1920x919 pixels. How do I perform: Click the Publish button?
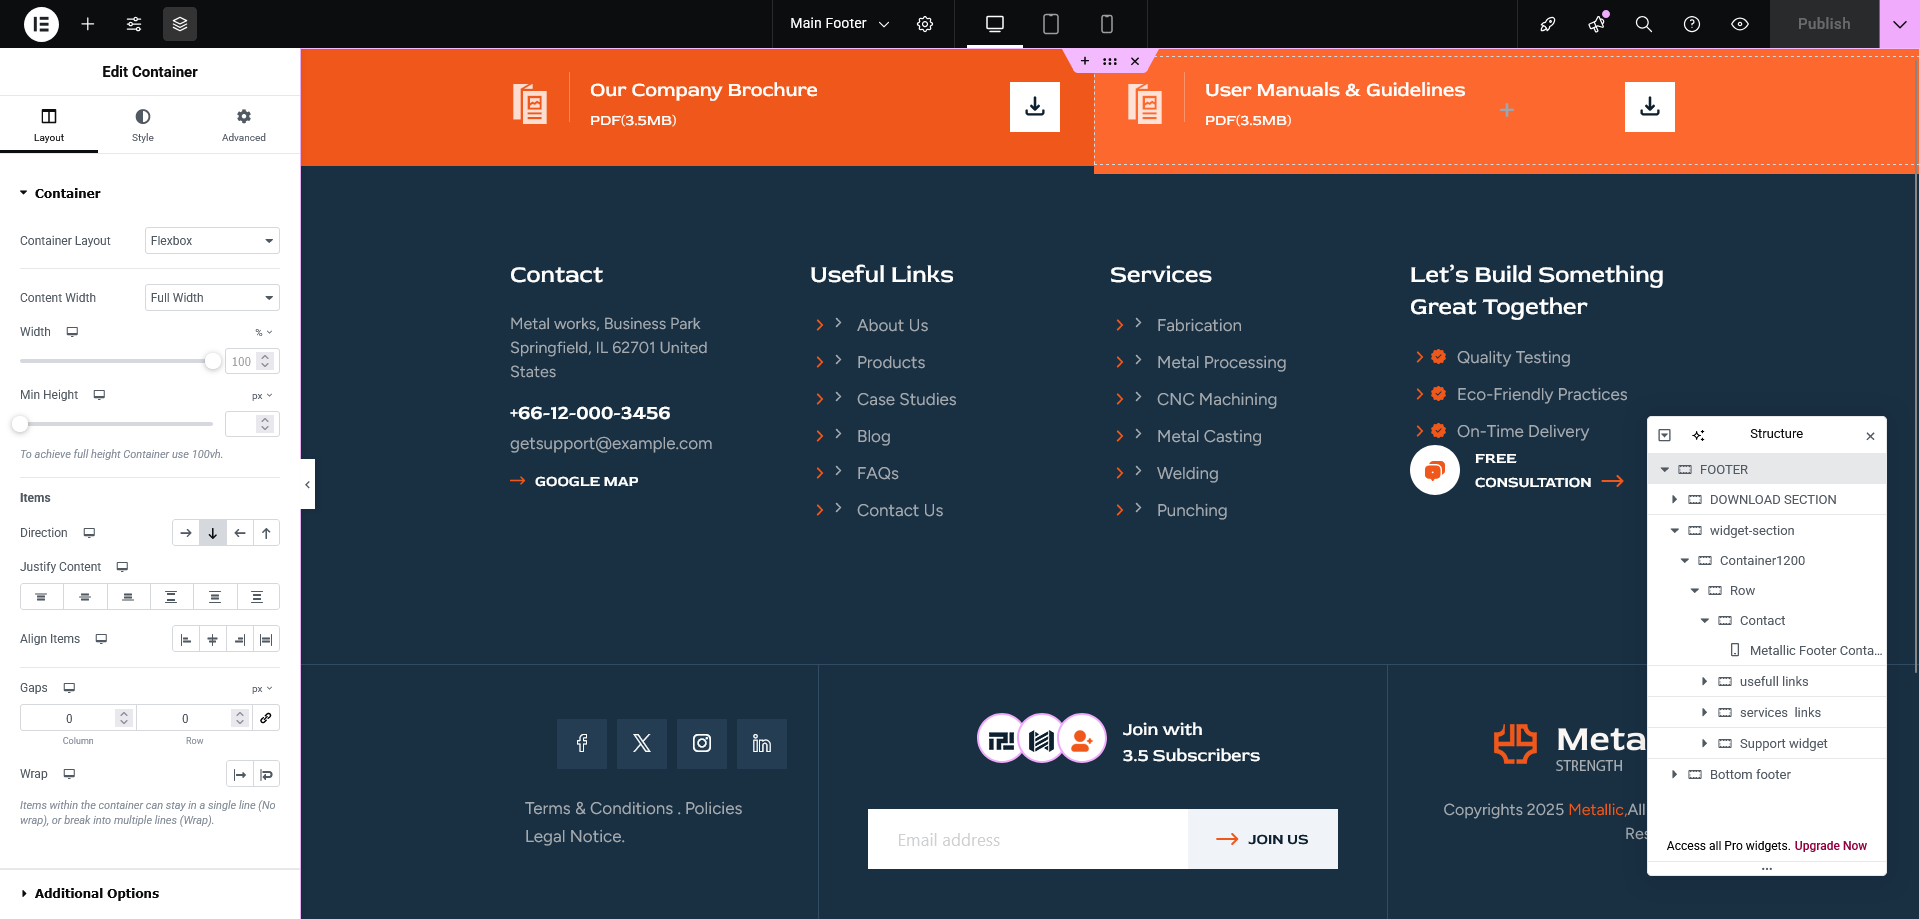click(1823, 24)
